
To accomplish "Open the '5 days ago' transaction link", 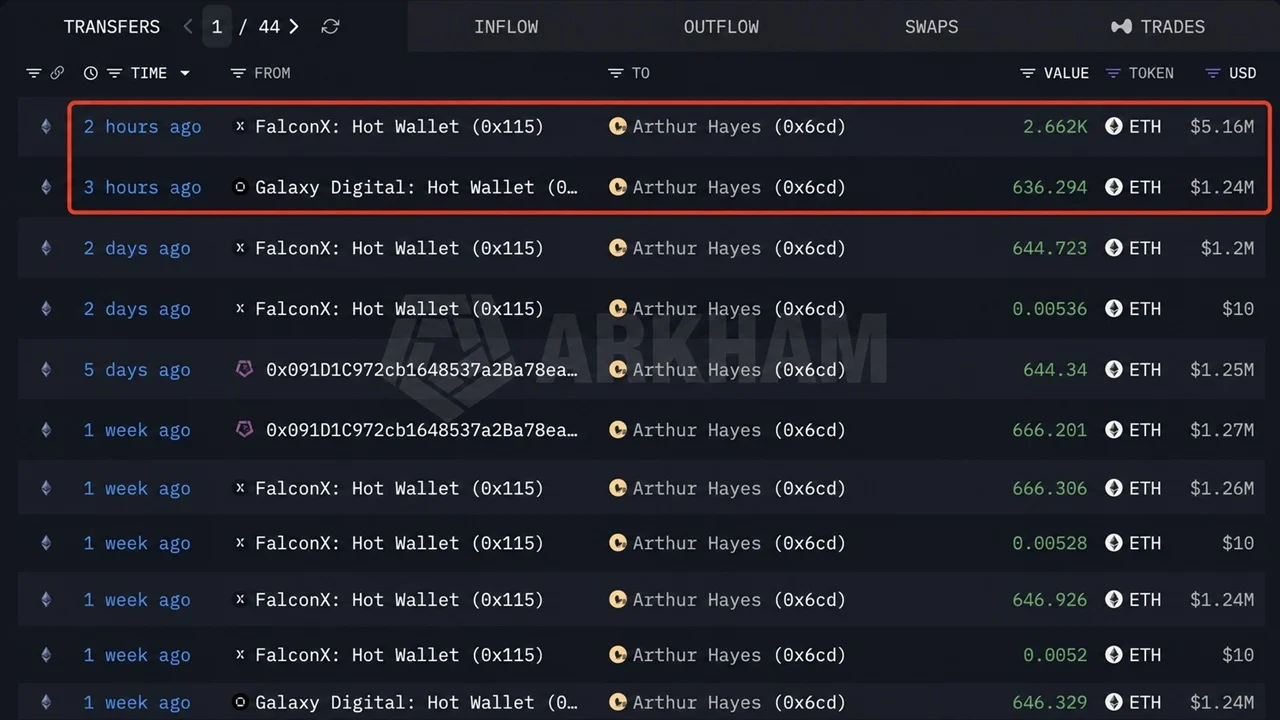I will (x=137, y=370).
